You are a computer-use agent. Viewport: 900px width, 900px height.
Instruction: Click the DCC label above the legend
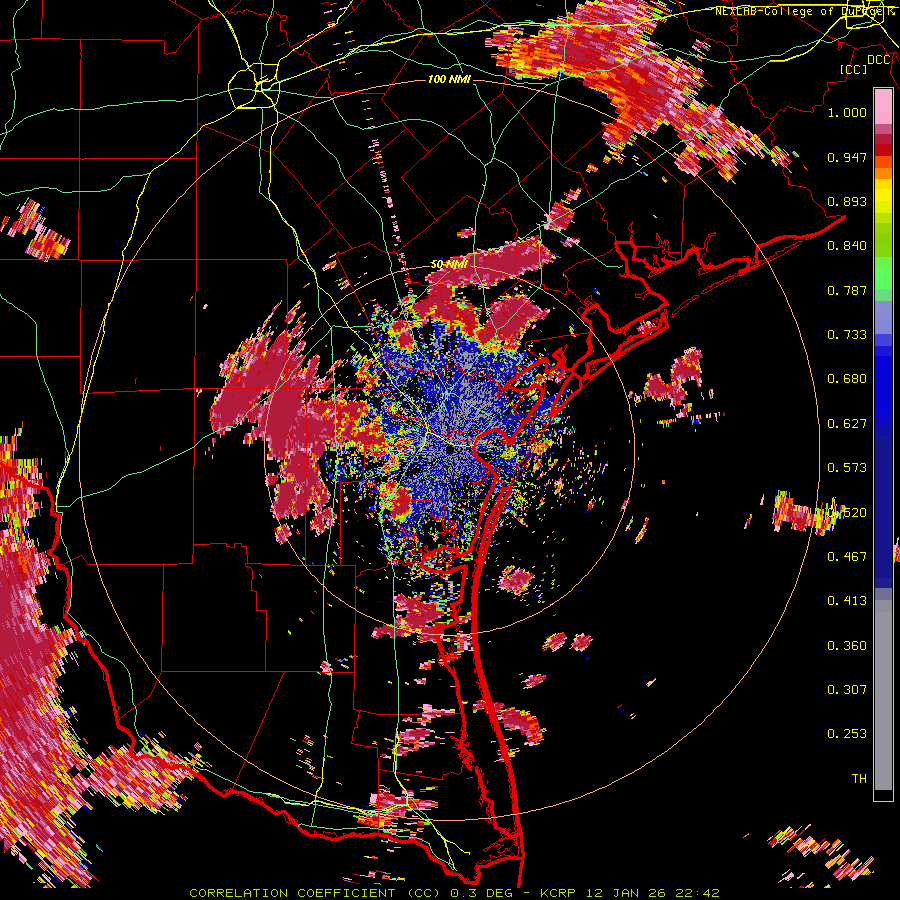click(878, 60)
